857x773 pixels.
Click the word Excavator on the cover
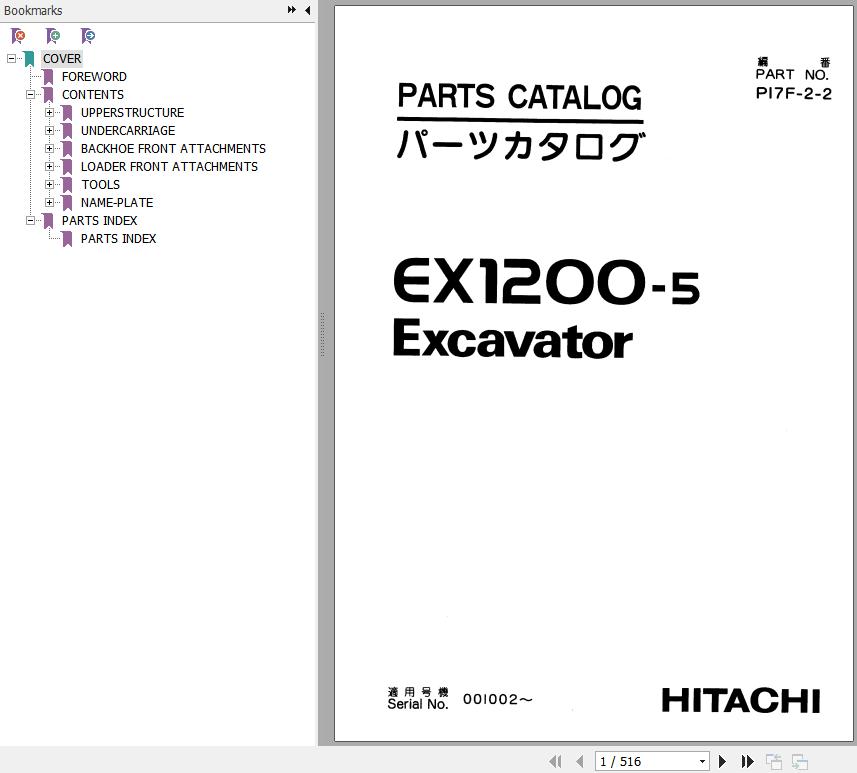[513, 339]
